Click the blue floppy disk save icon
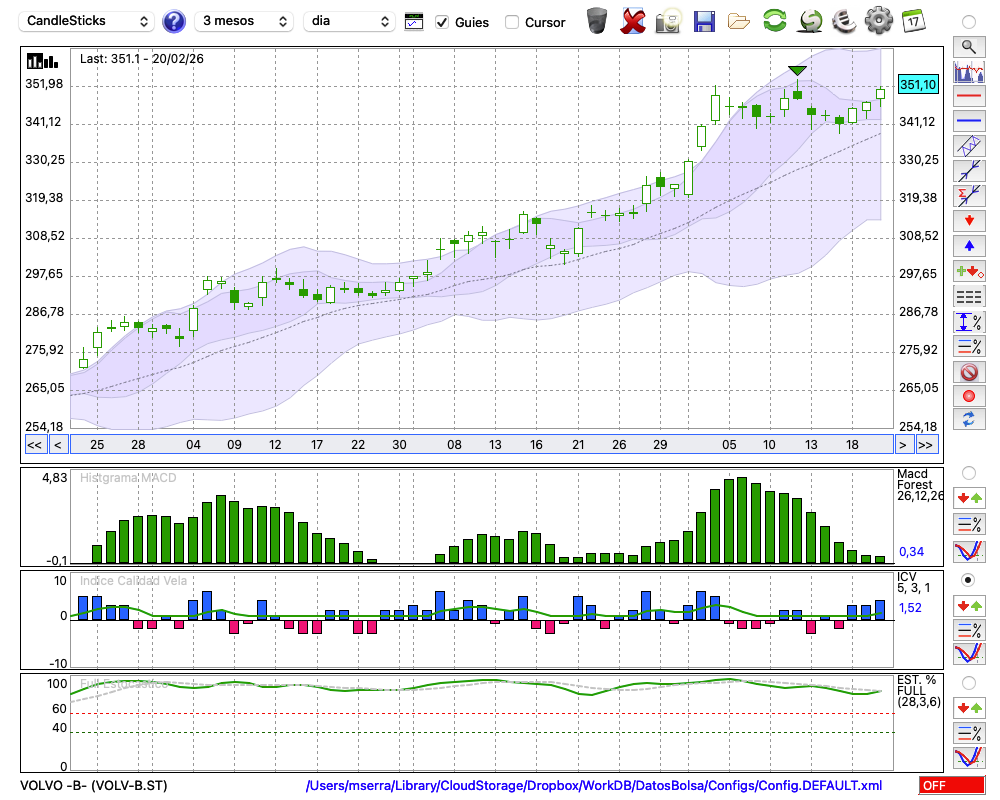Viewport: 1000px width, 800px height. [x=704, y=21]
